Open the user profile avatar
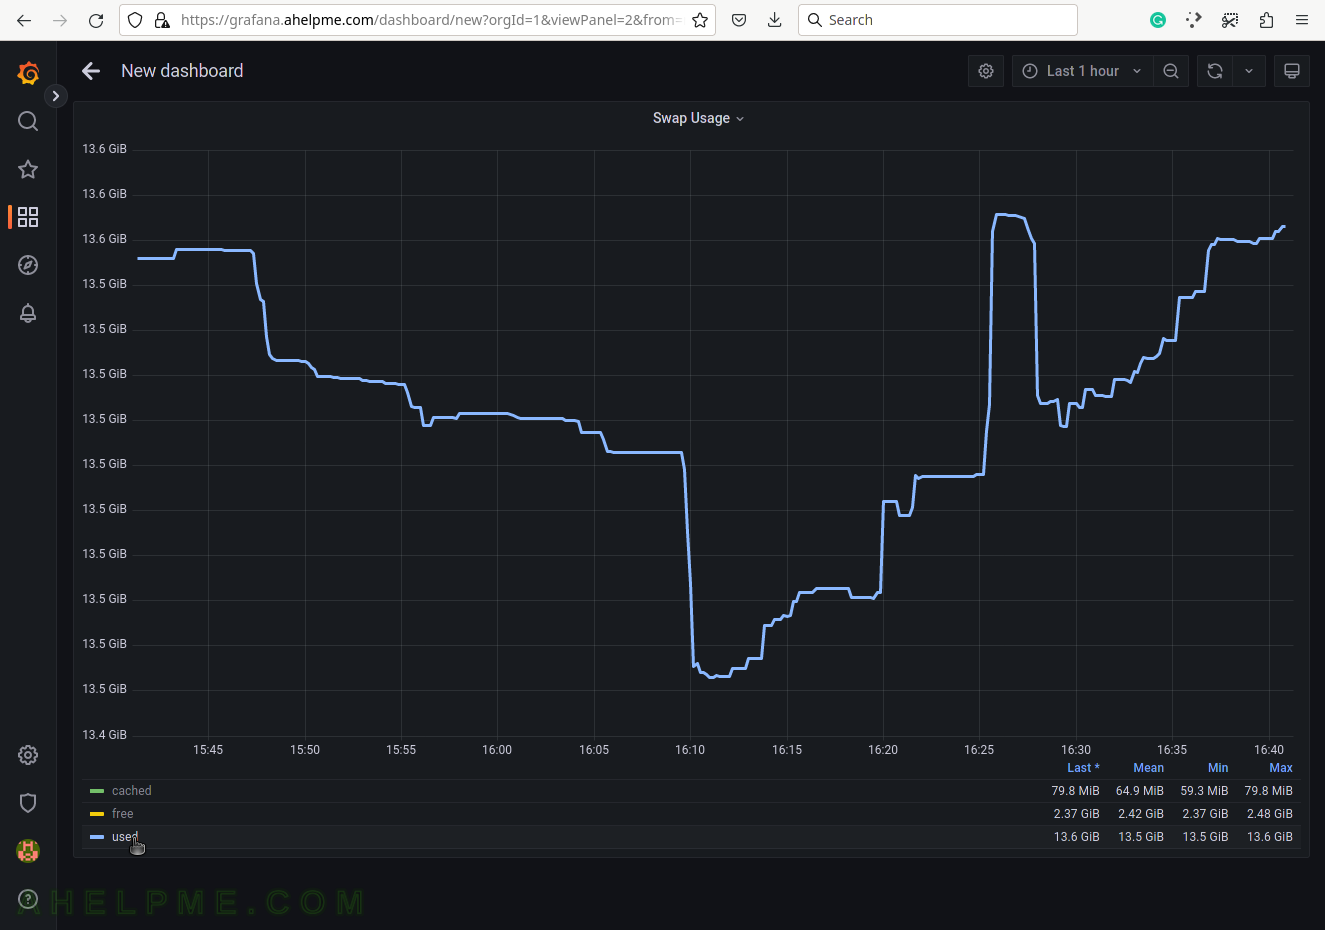 tap(28, 851)
